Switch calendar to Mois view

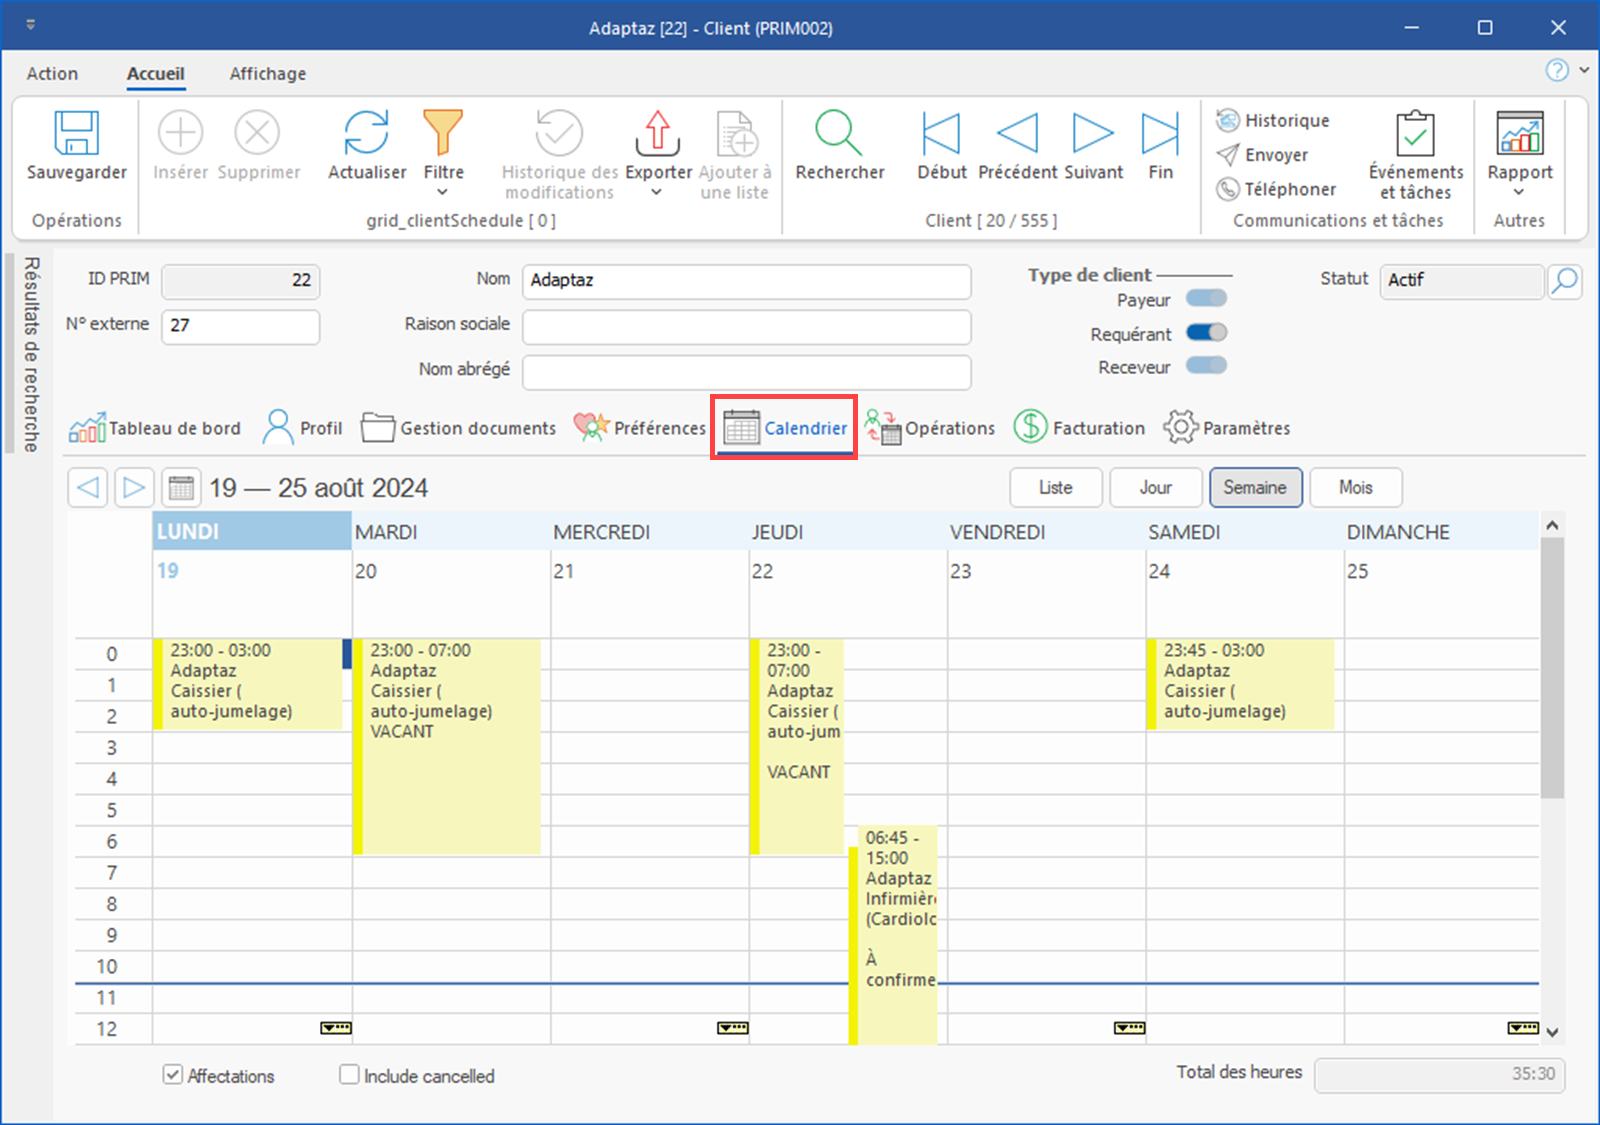click(x=1355, y=488)
